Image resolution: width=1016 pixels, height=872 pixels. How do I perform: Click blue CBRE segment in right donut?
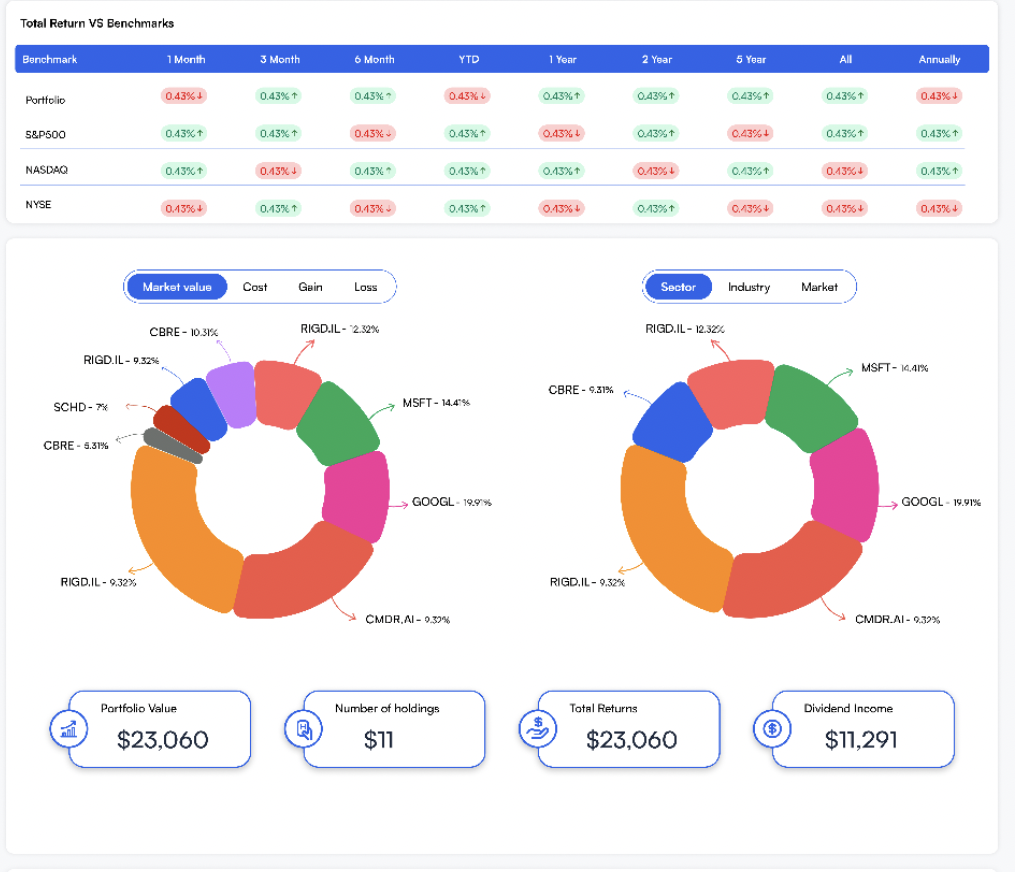674,422
